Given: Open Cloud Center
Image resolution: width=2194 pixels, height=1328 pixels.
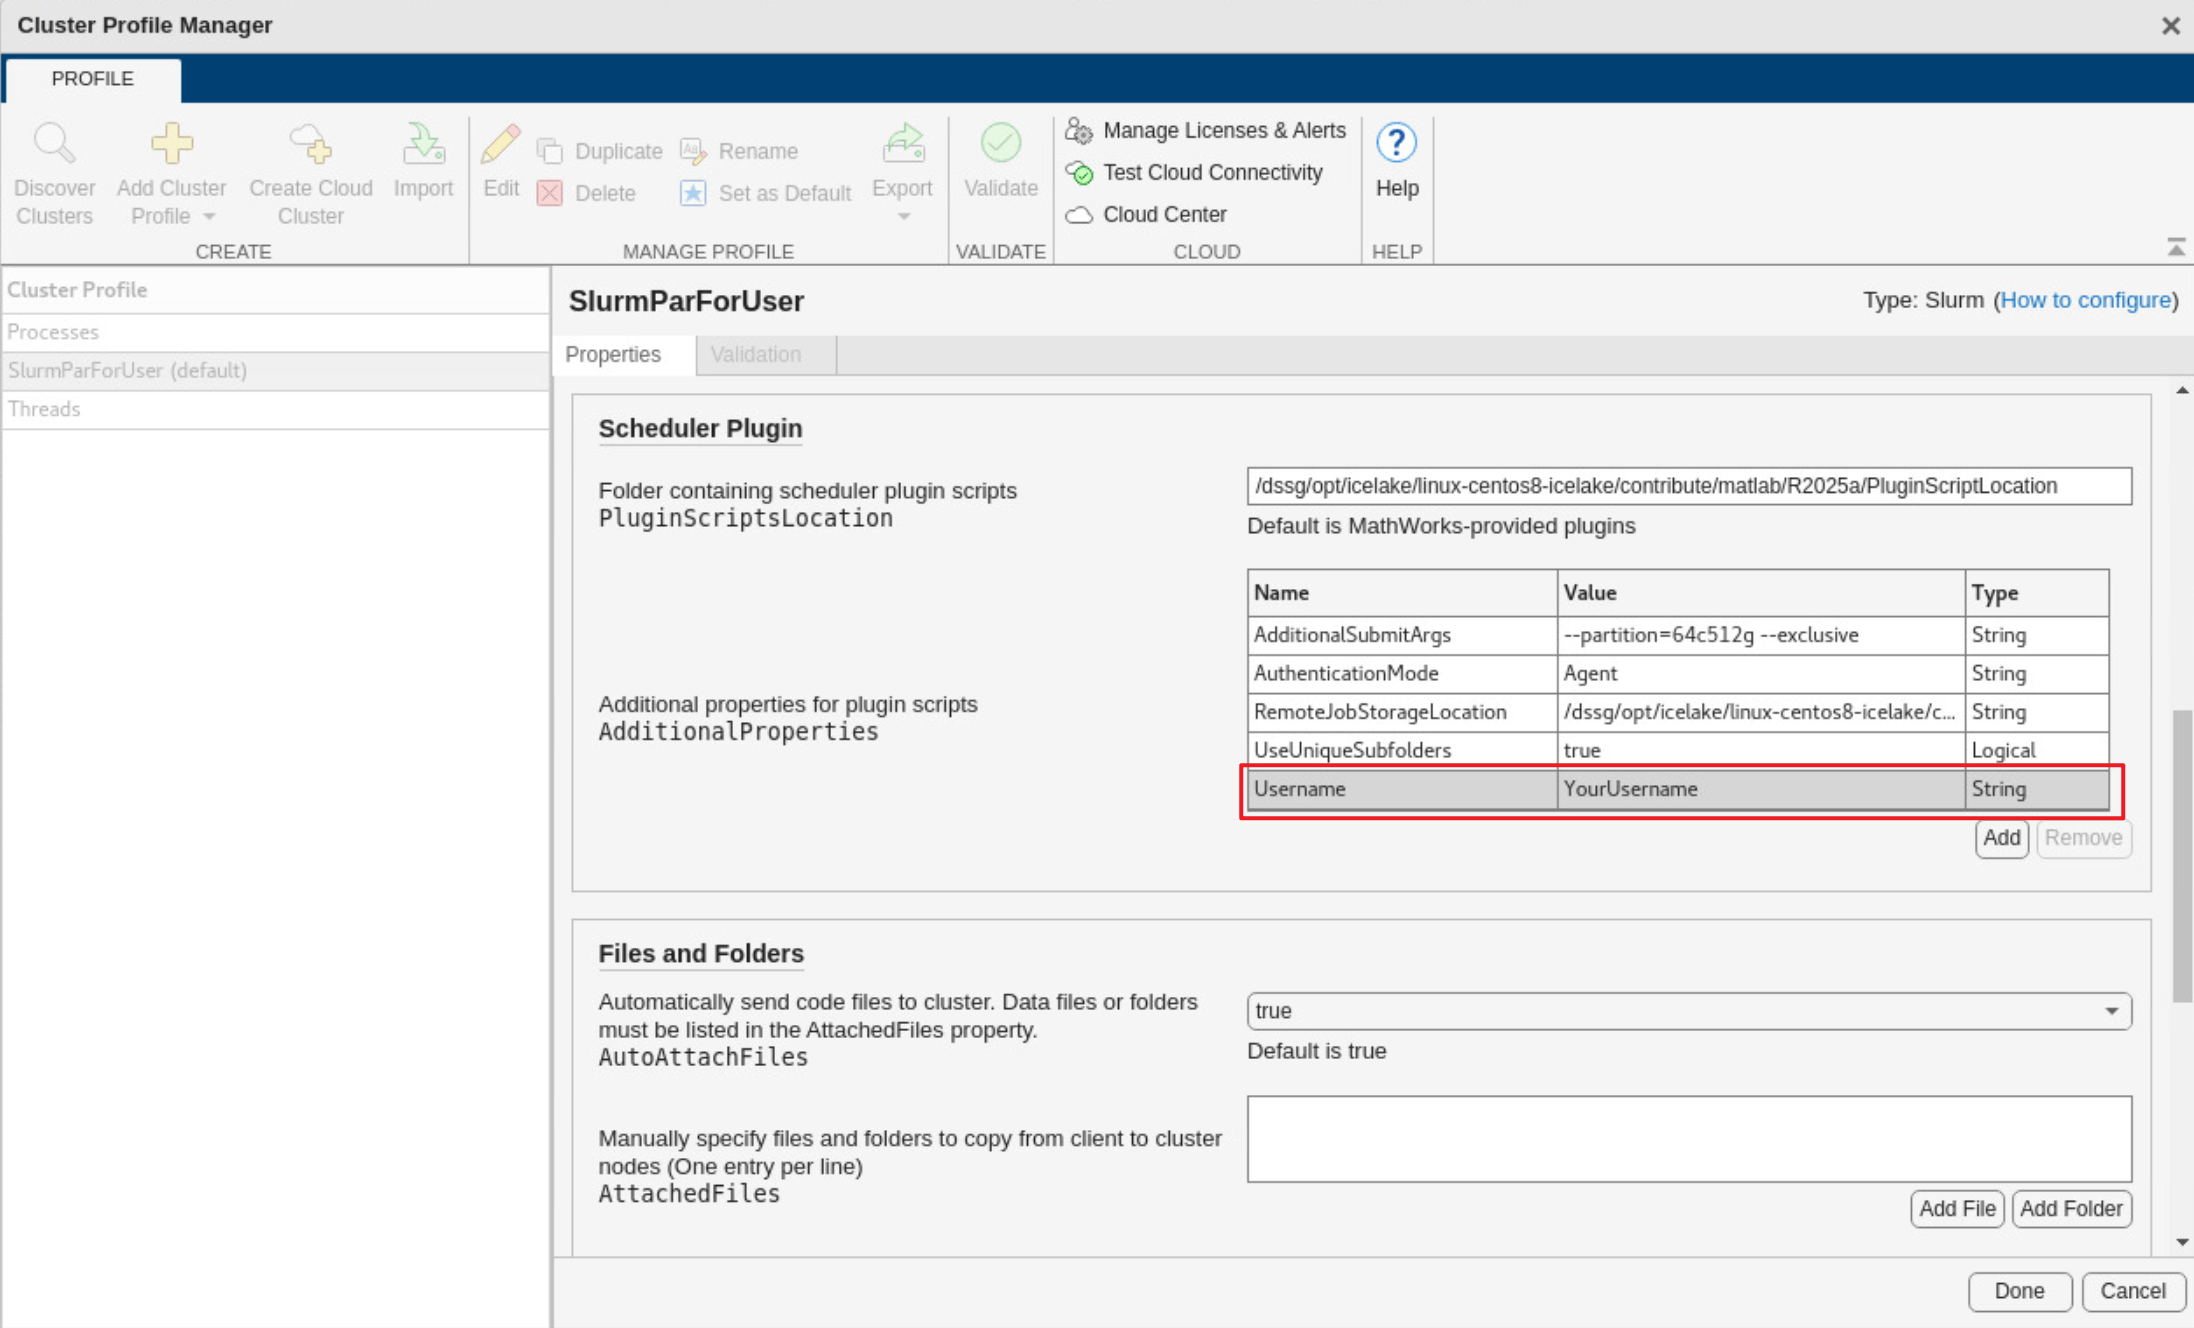Looking at the screenshot, I should (1146, 215).
